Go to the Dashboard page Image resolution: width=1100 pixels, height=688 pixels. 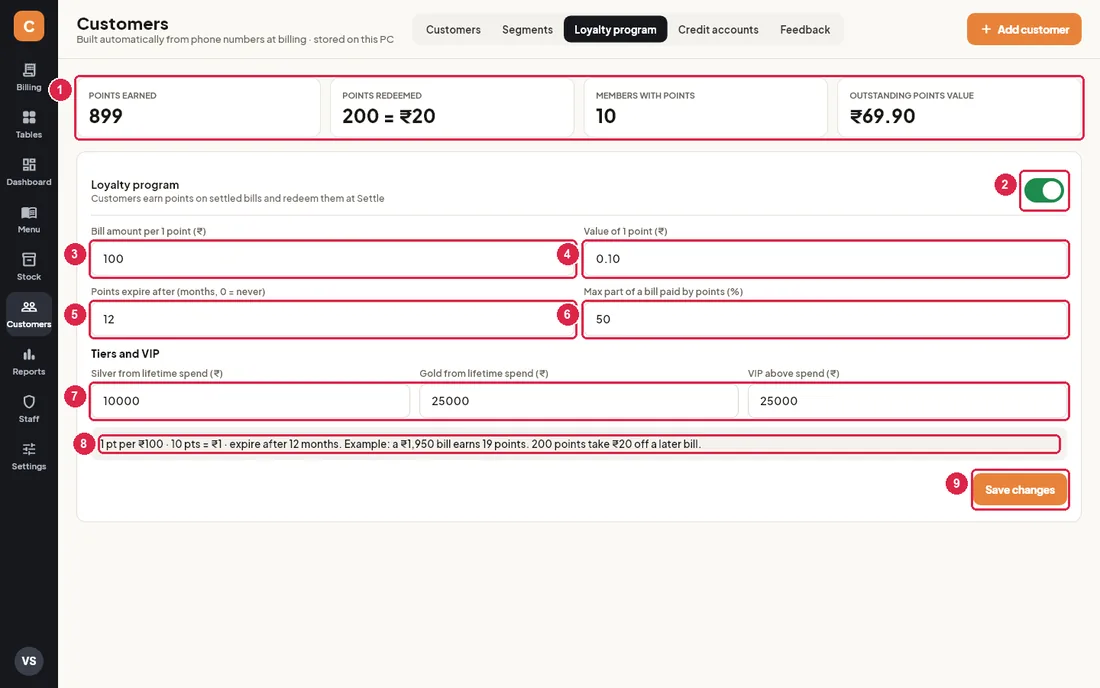tap(29, 172)
